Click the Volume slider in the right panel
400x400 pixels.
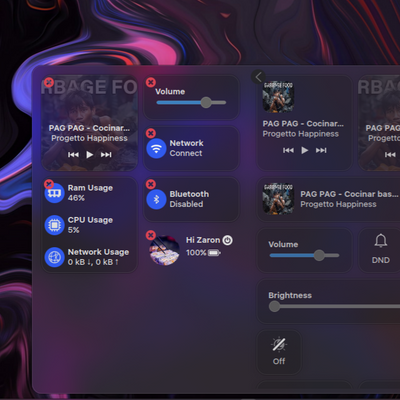click(304, 256)
